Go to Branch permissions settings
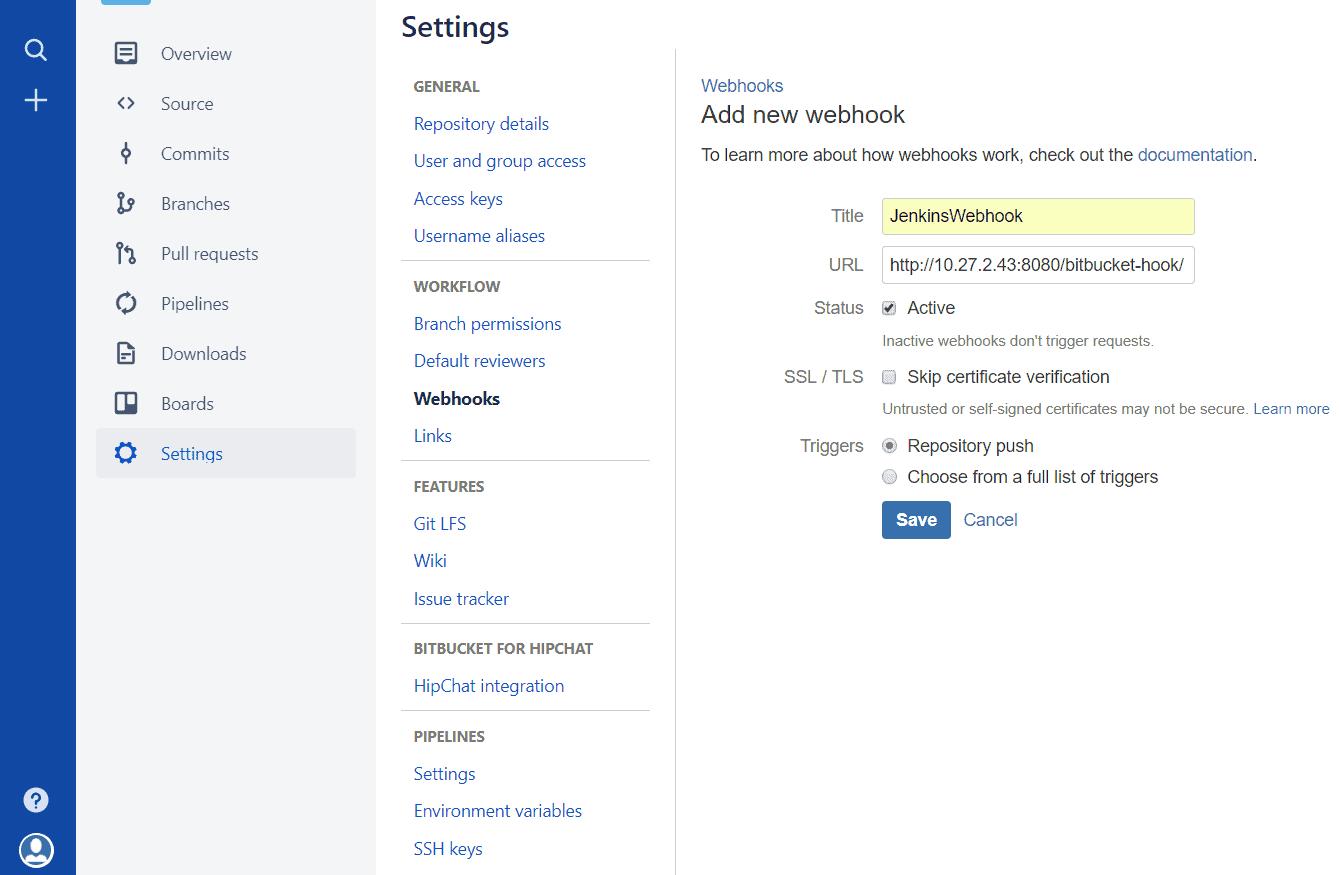 tap(487, 324)
